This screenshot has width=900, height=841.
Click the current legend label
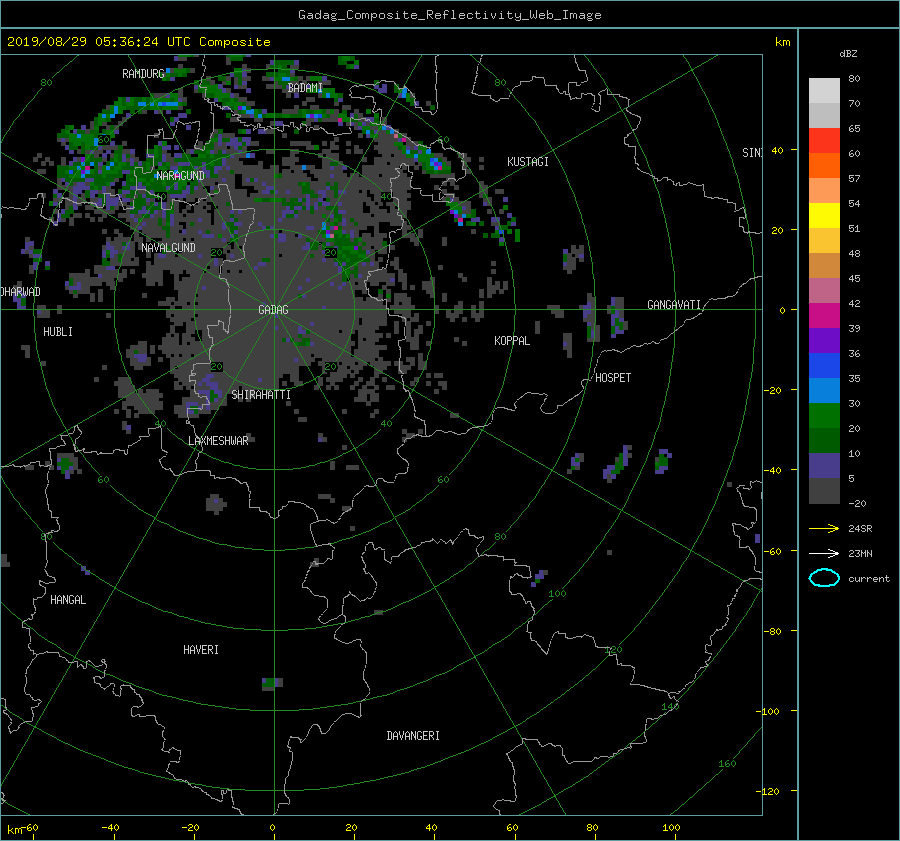click(x=869, y=579)
